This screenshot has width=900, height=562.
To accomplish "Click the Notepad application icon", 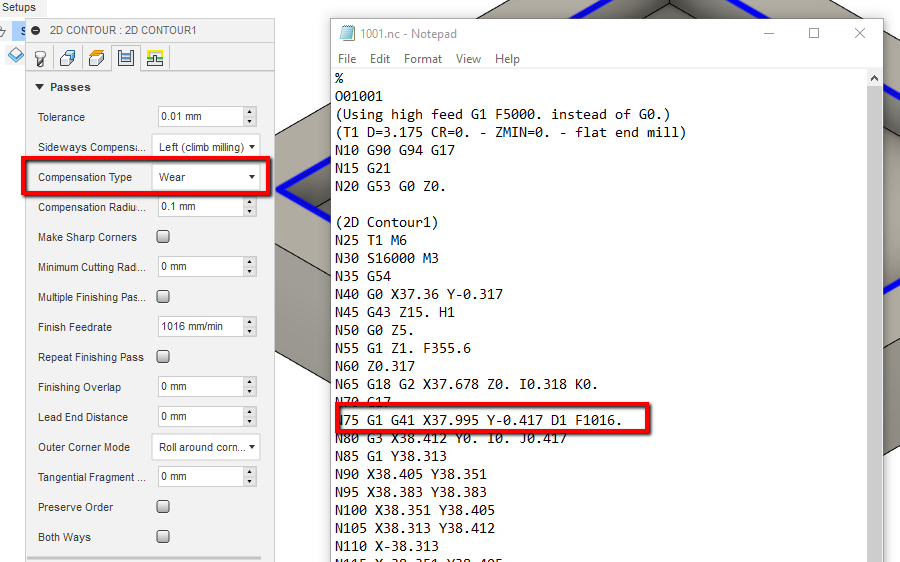I will pos(347,33).
